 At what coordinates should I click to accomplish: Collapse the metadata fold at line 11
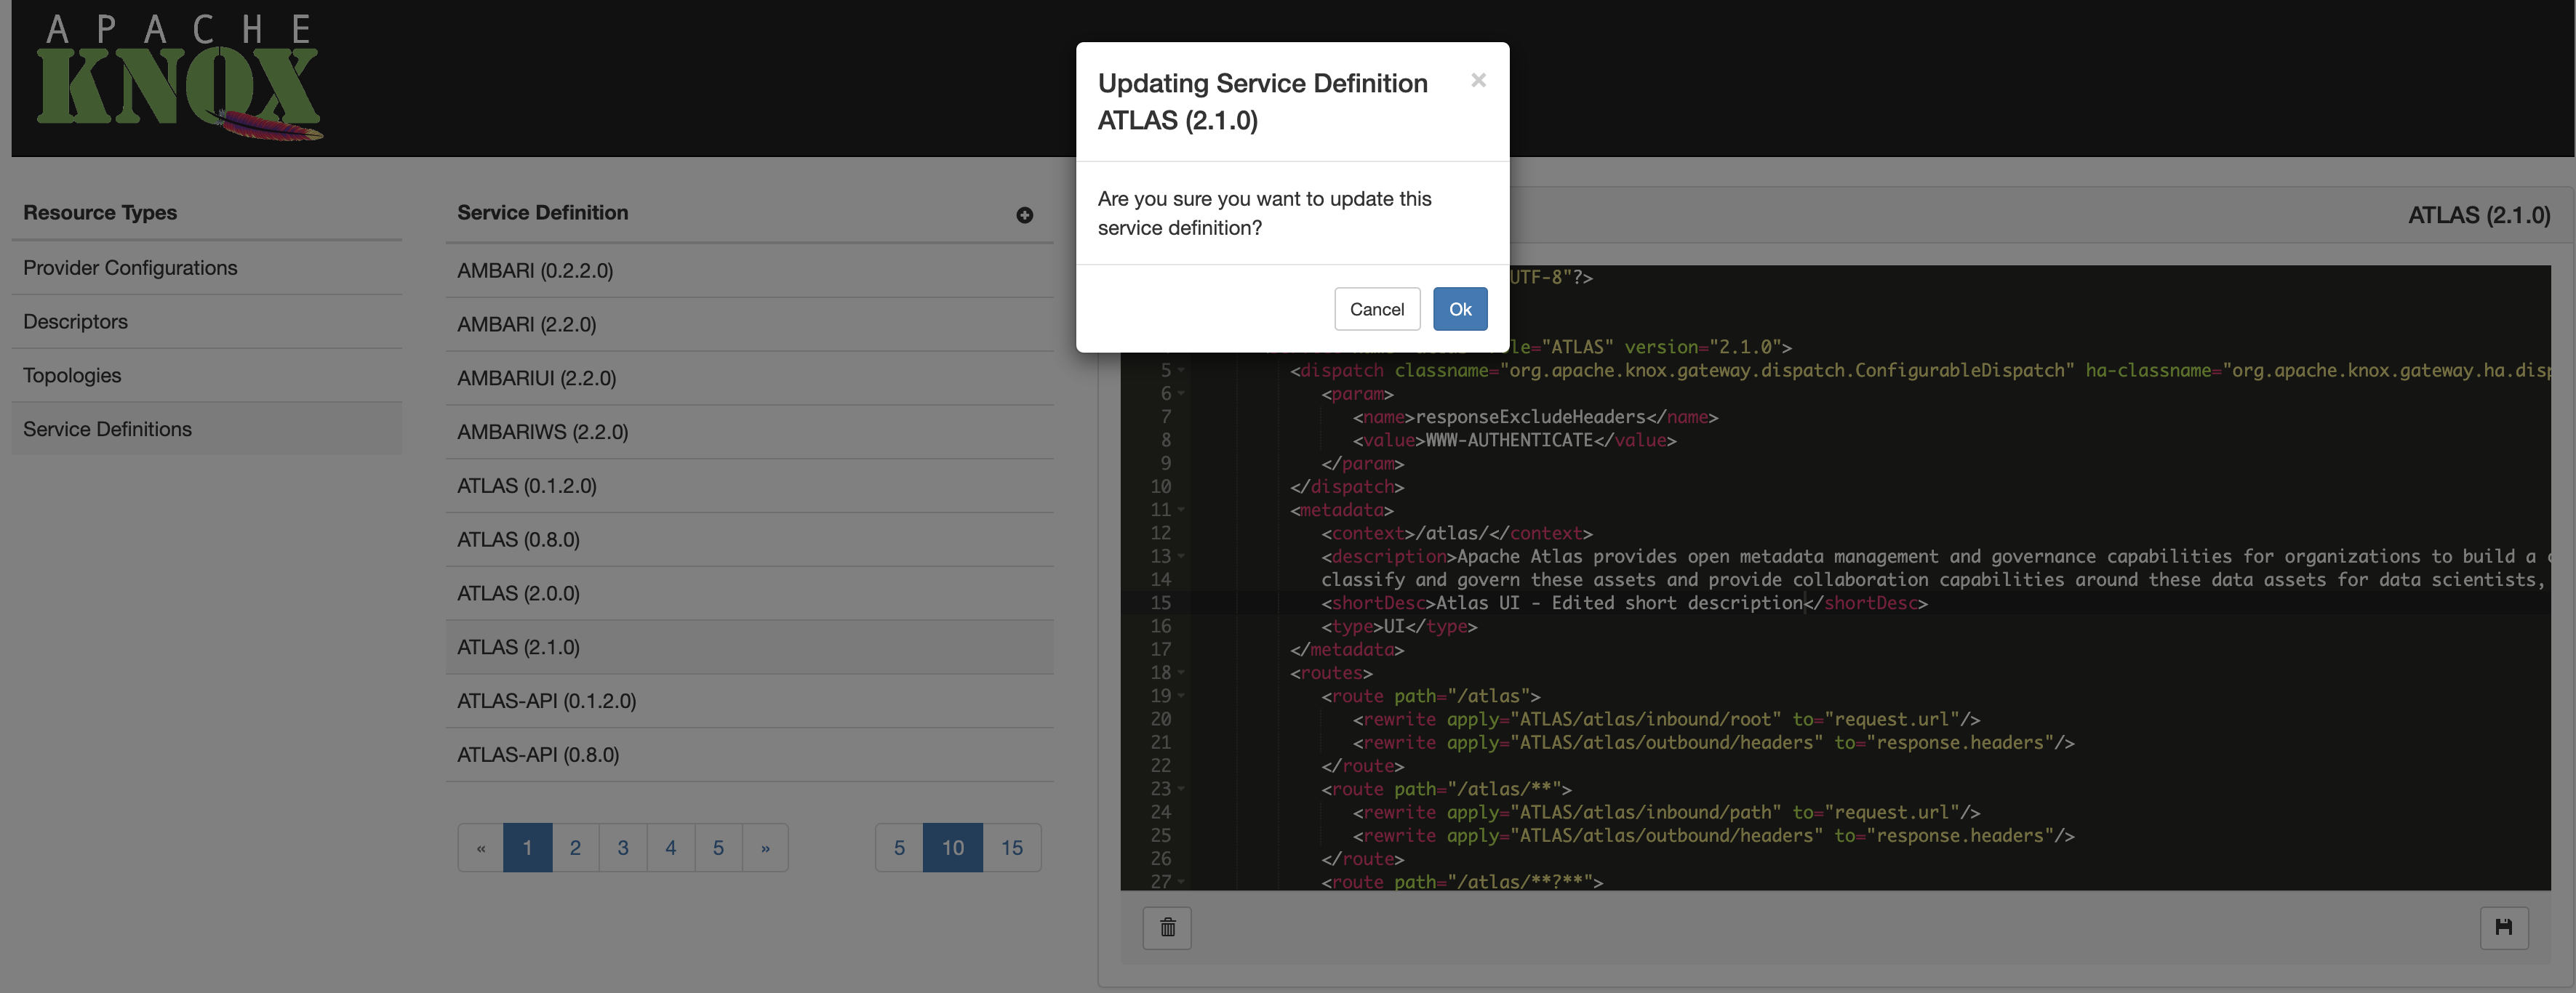[x=1181, y=510]
